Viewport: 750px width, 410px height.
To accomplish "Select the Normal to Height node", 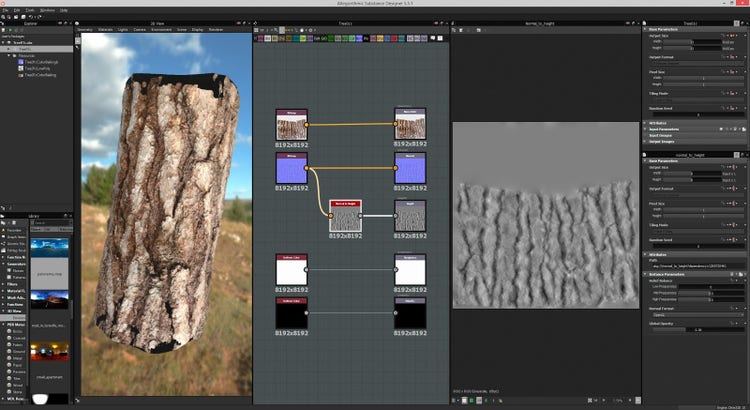I will pos(345,217).
